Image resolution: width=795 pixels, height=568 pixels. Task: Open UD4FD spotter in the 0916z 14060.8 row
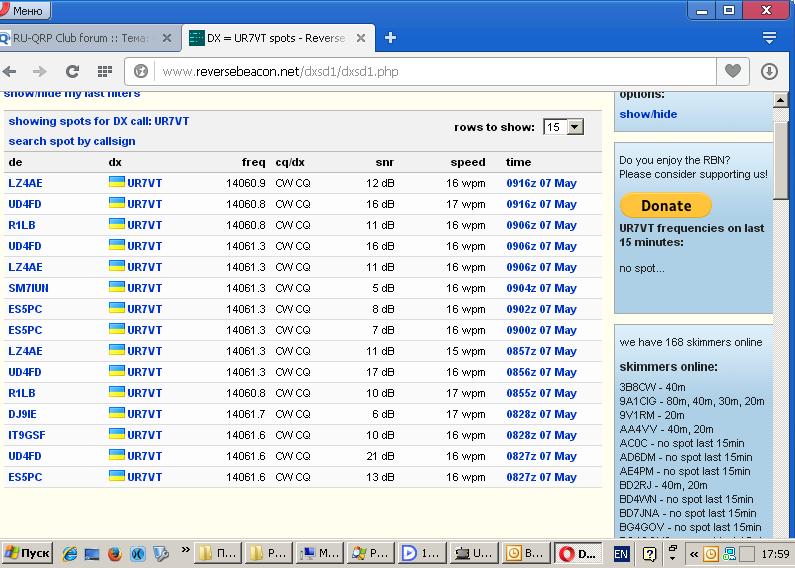(x=25, y=204)
